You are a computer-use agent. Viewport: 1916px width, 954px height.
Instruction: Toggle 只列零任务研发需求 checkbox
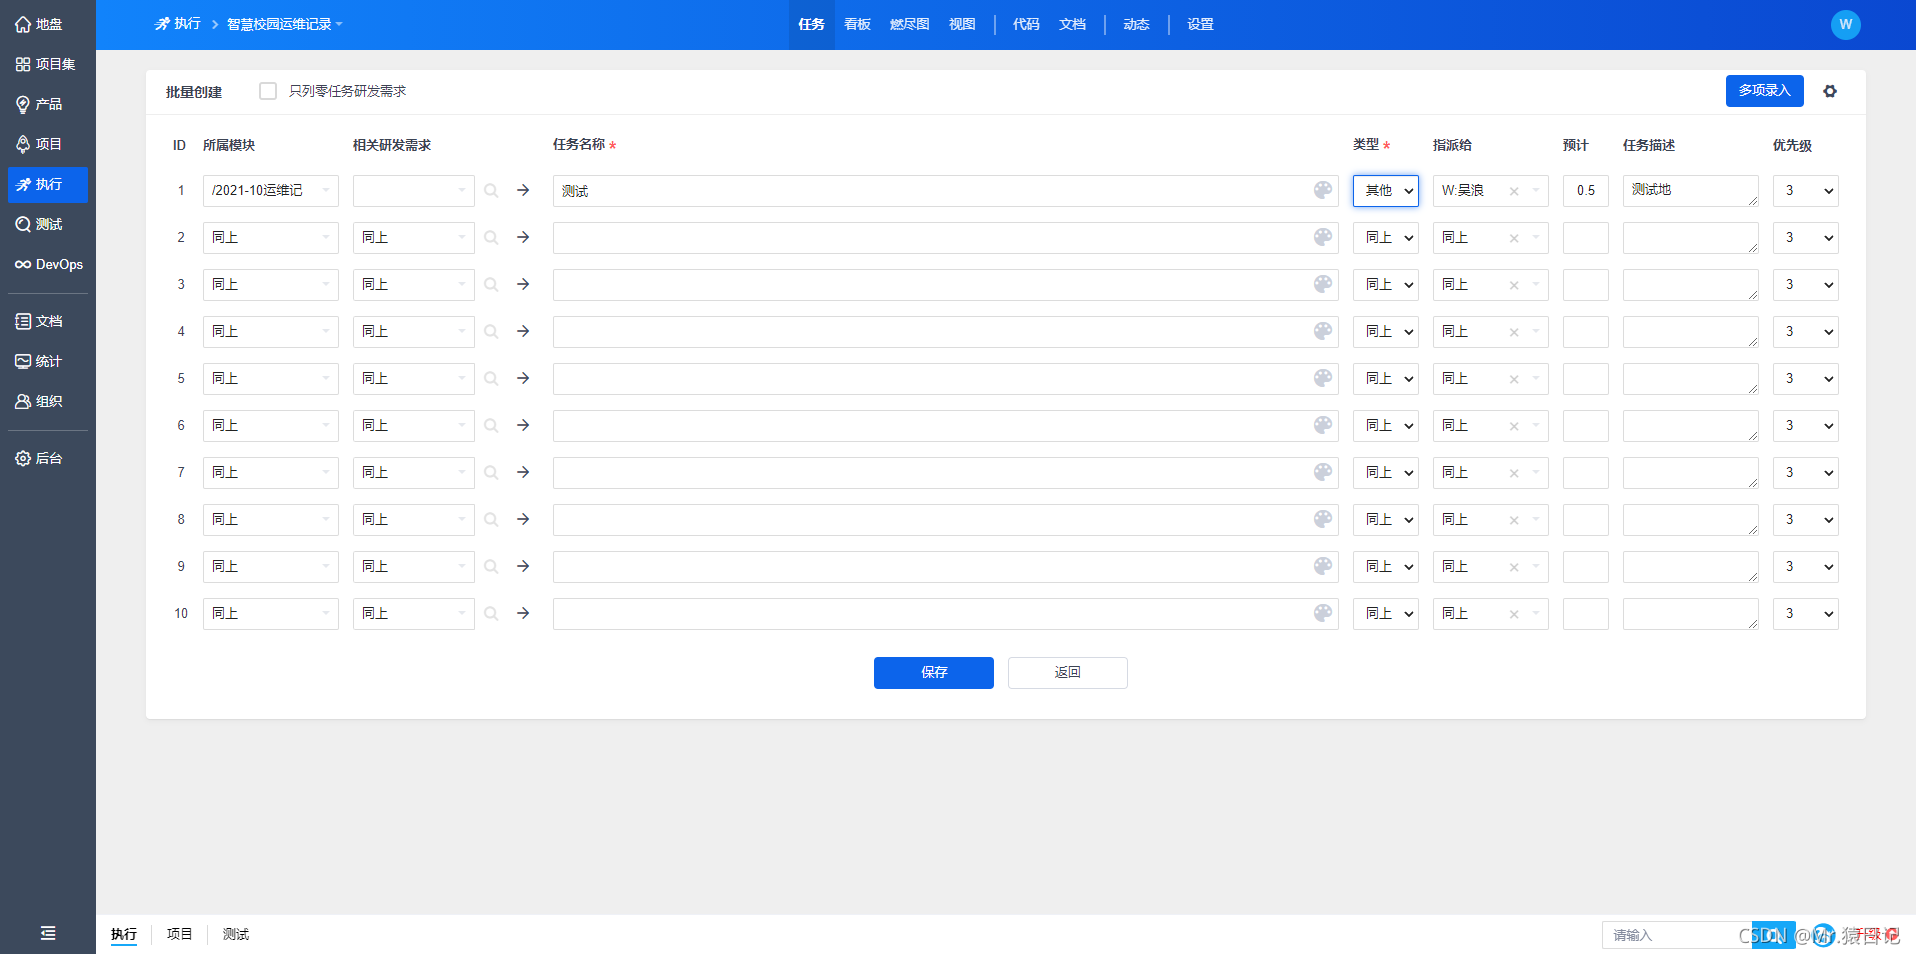(268, 91)
